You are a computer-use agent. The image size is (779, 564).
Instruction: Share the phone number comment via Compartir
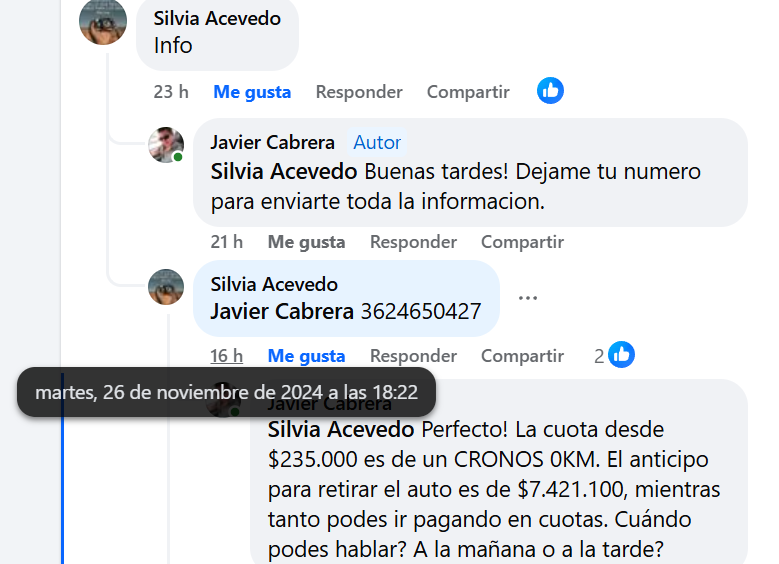pyautogui.click(x=522, y=356)
